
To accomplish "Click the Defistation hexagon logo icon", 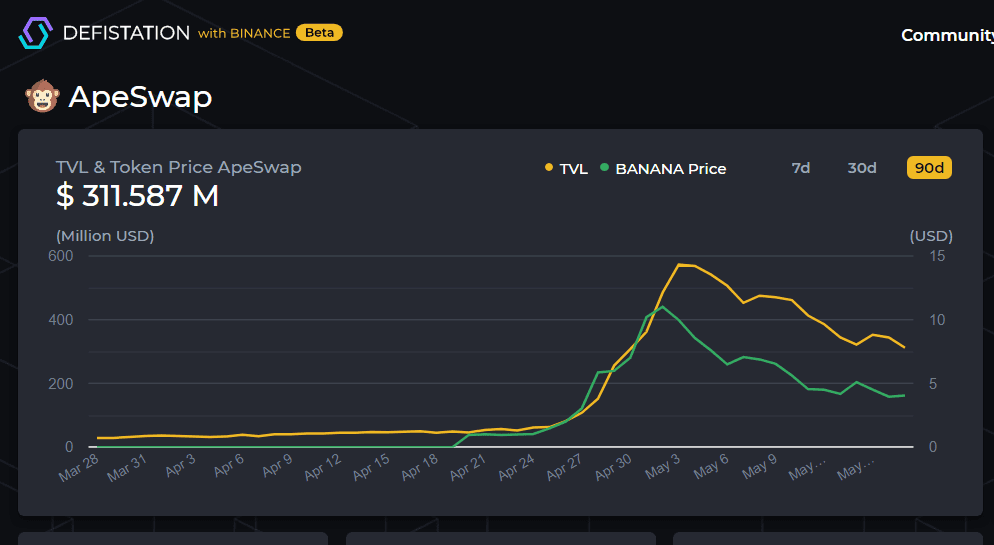I will click(34, 33).
